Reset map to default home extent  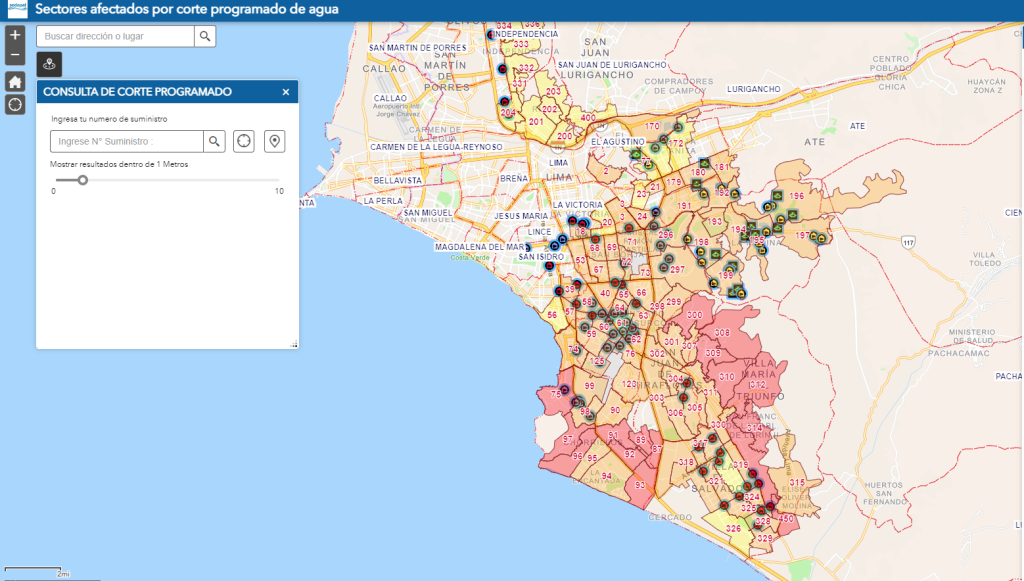tap(15, 81)
